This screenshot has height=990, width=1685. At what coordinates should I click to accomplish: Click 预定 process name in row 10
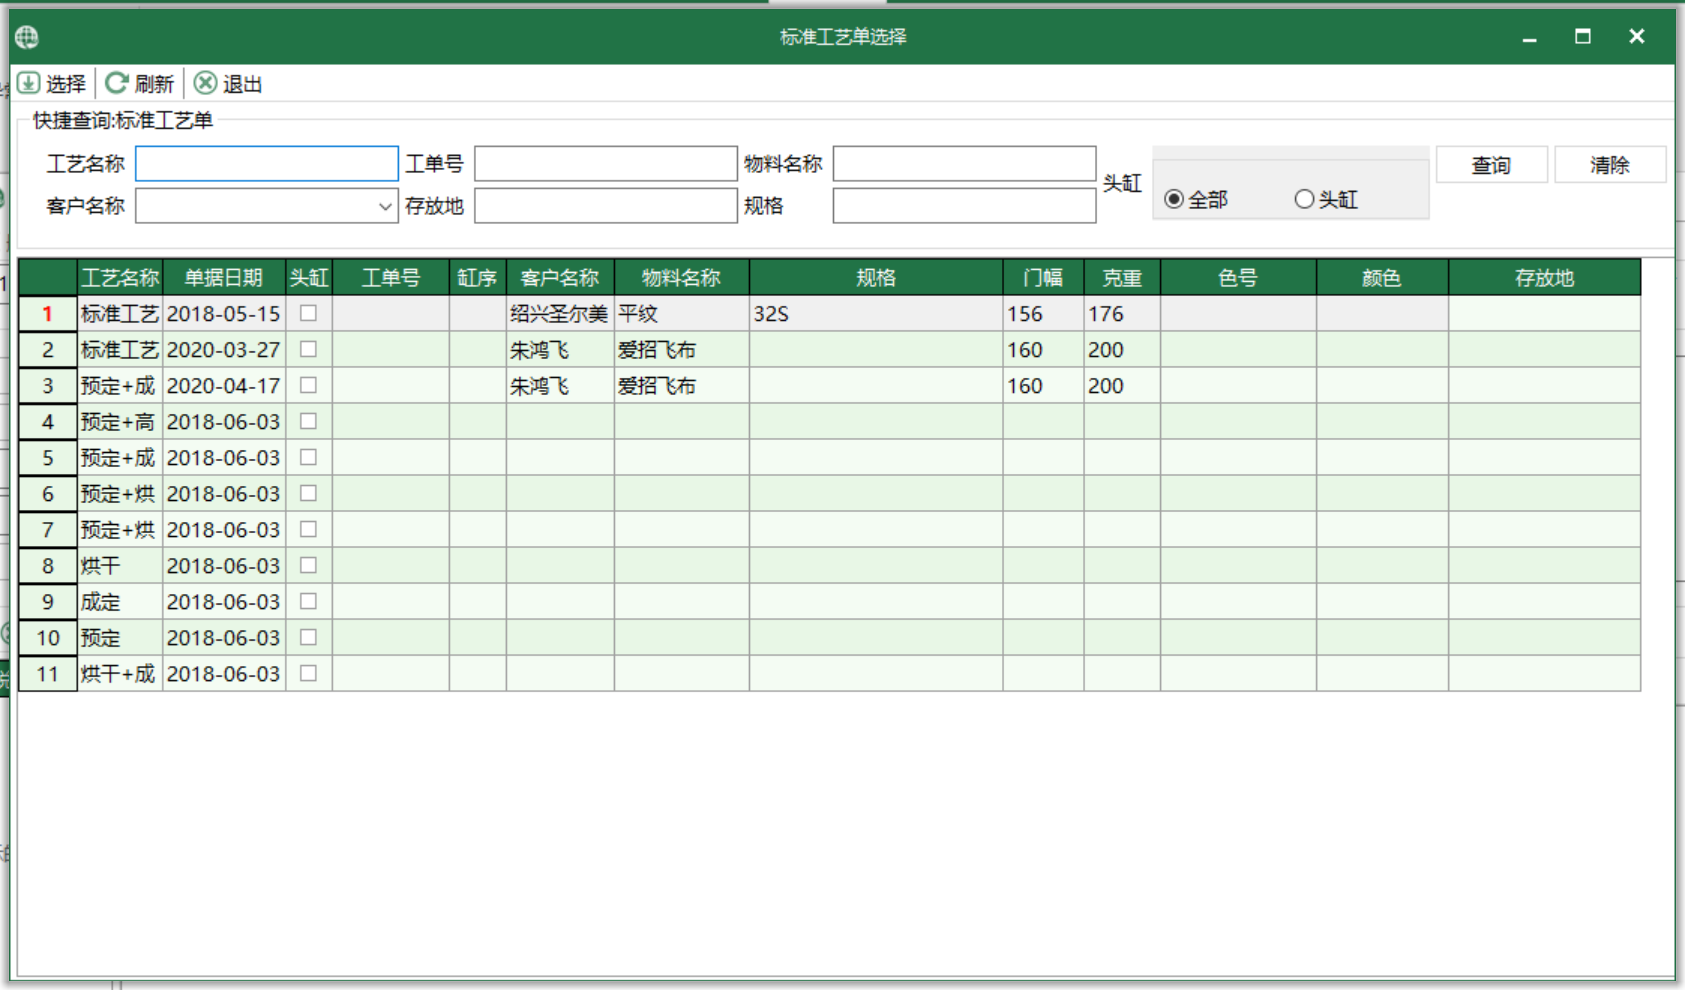(x=120, y=638)
